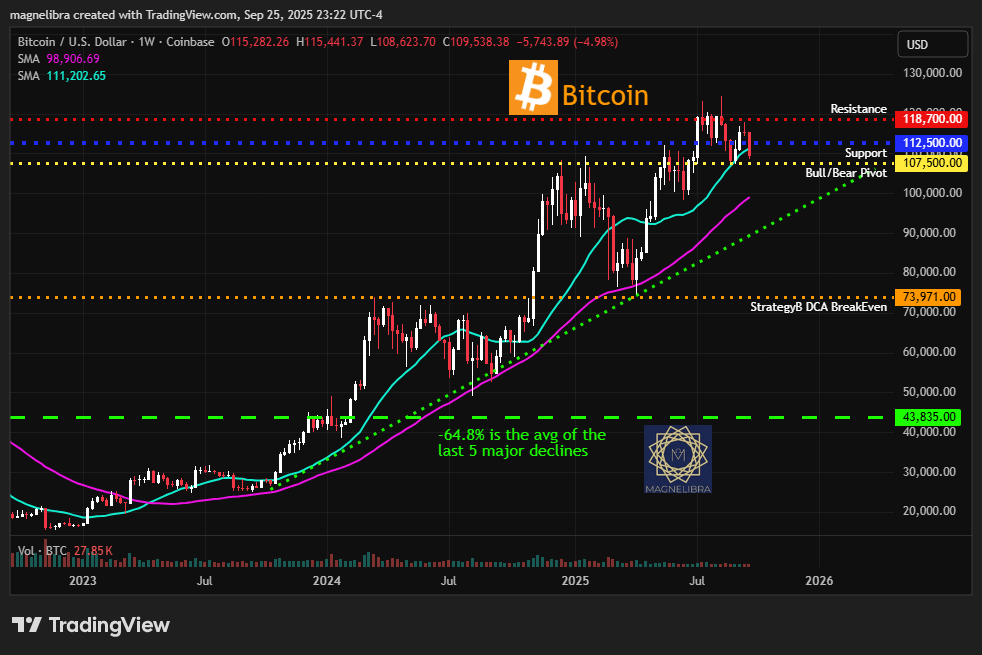
Task: Click the SMA 98,906.69 indicator legend
Action: 58,59
